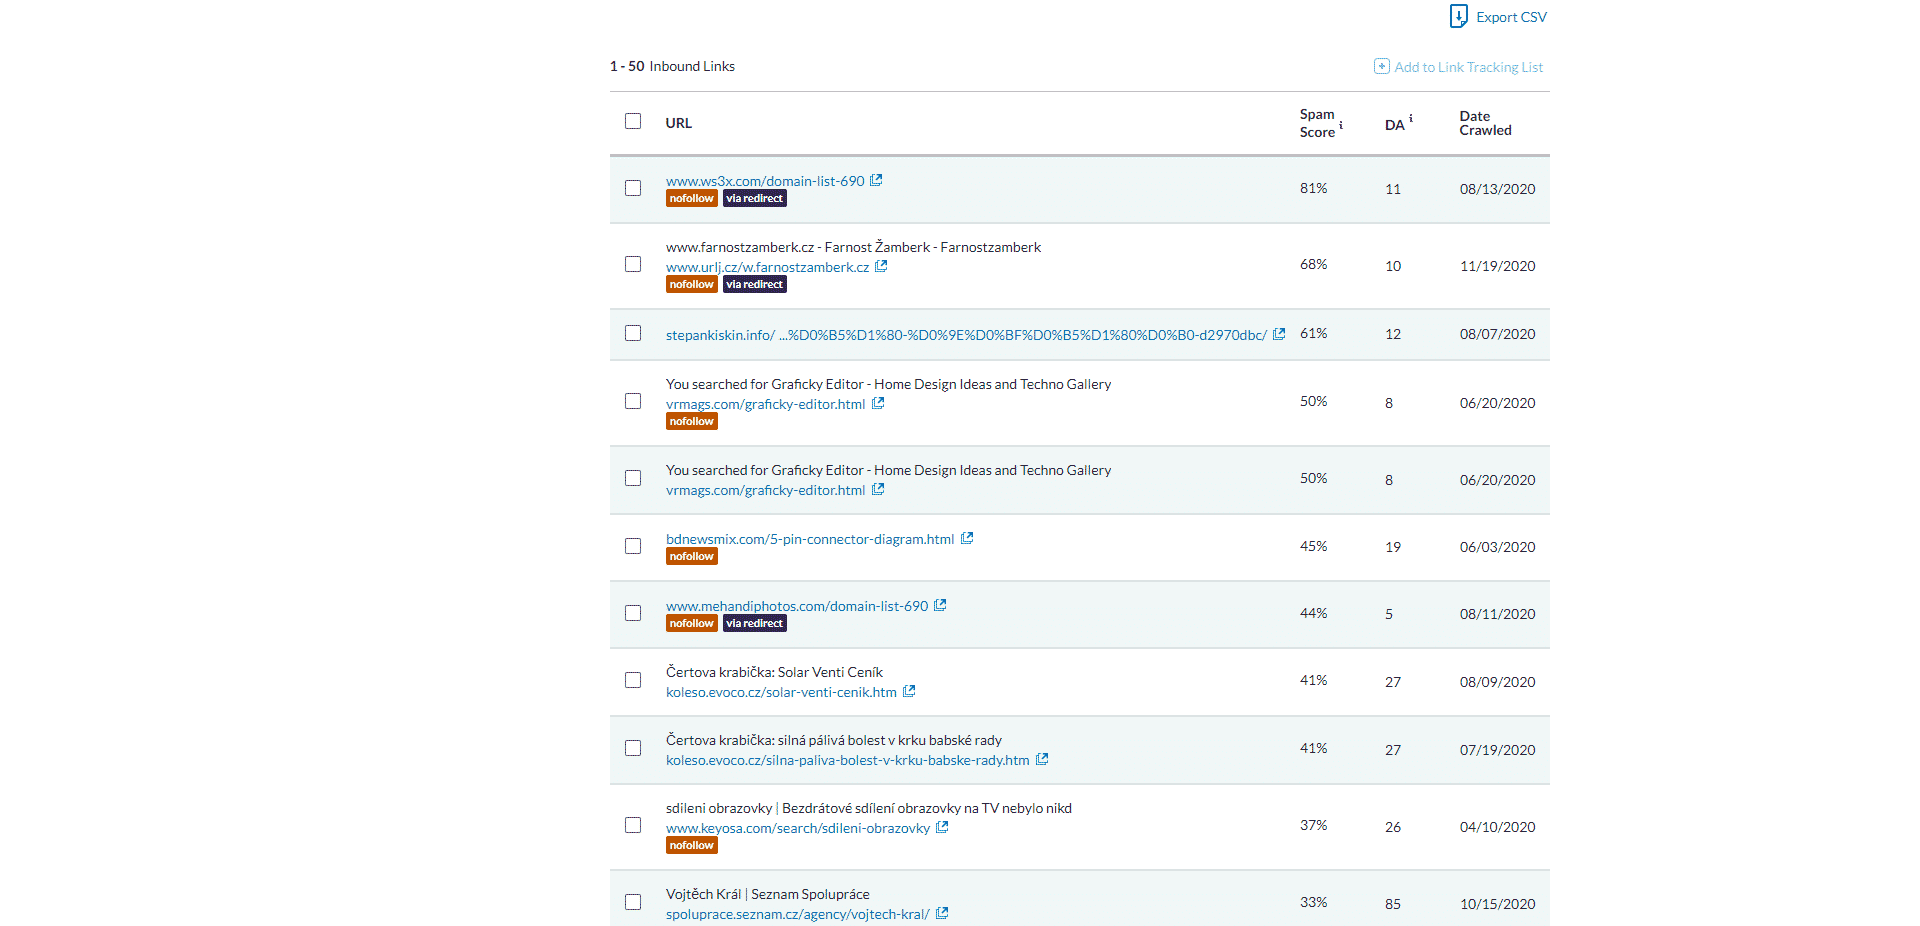Open external link icon for ws3x.com domain-list-690
1920x926 pixels.
(x=876, y=181)
